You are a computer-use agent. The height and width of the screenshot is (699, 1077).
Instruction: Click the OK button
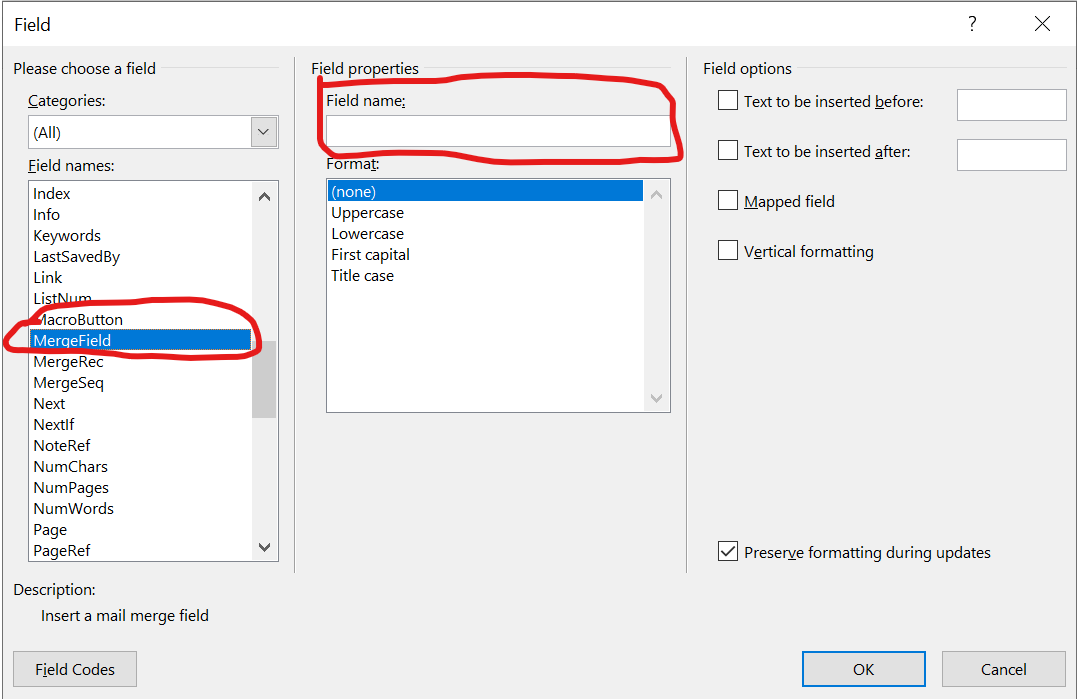tap(863, 670)
